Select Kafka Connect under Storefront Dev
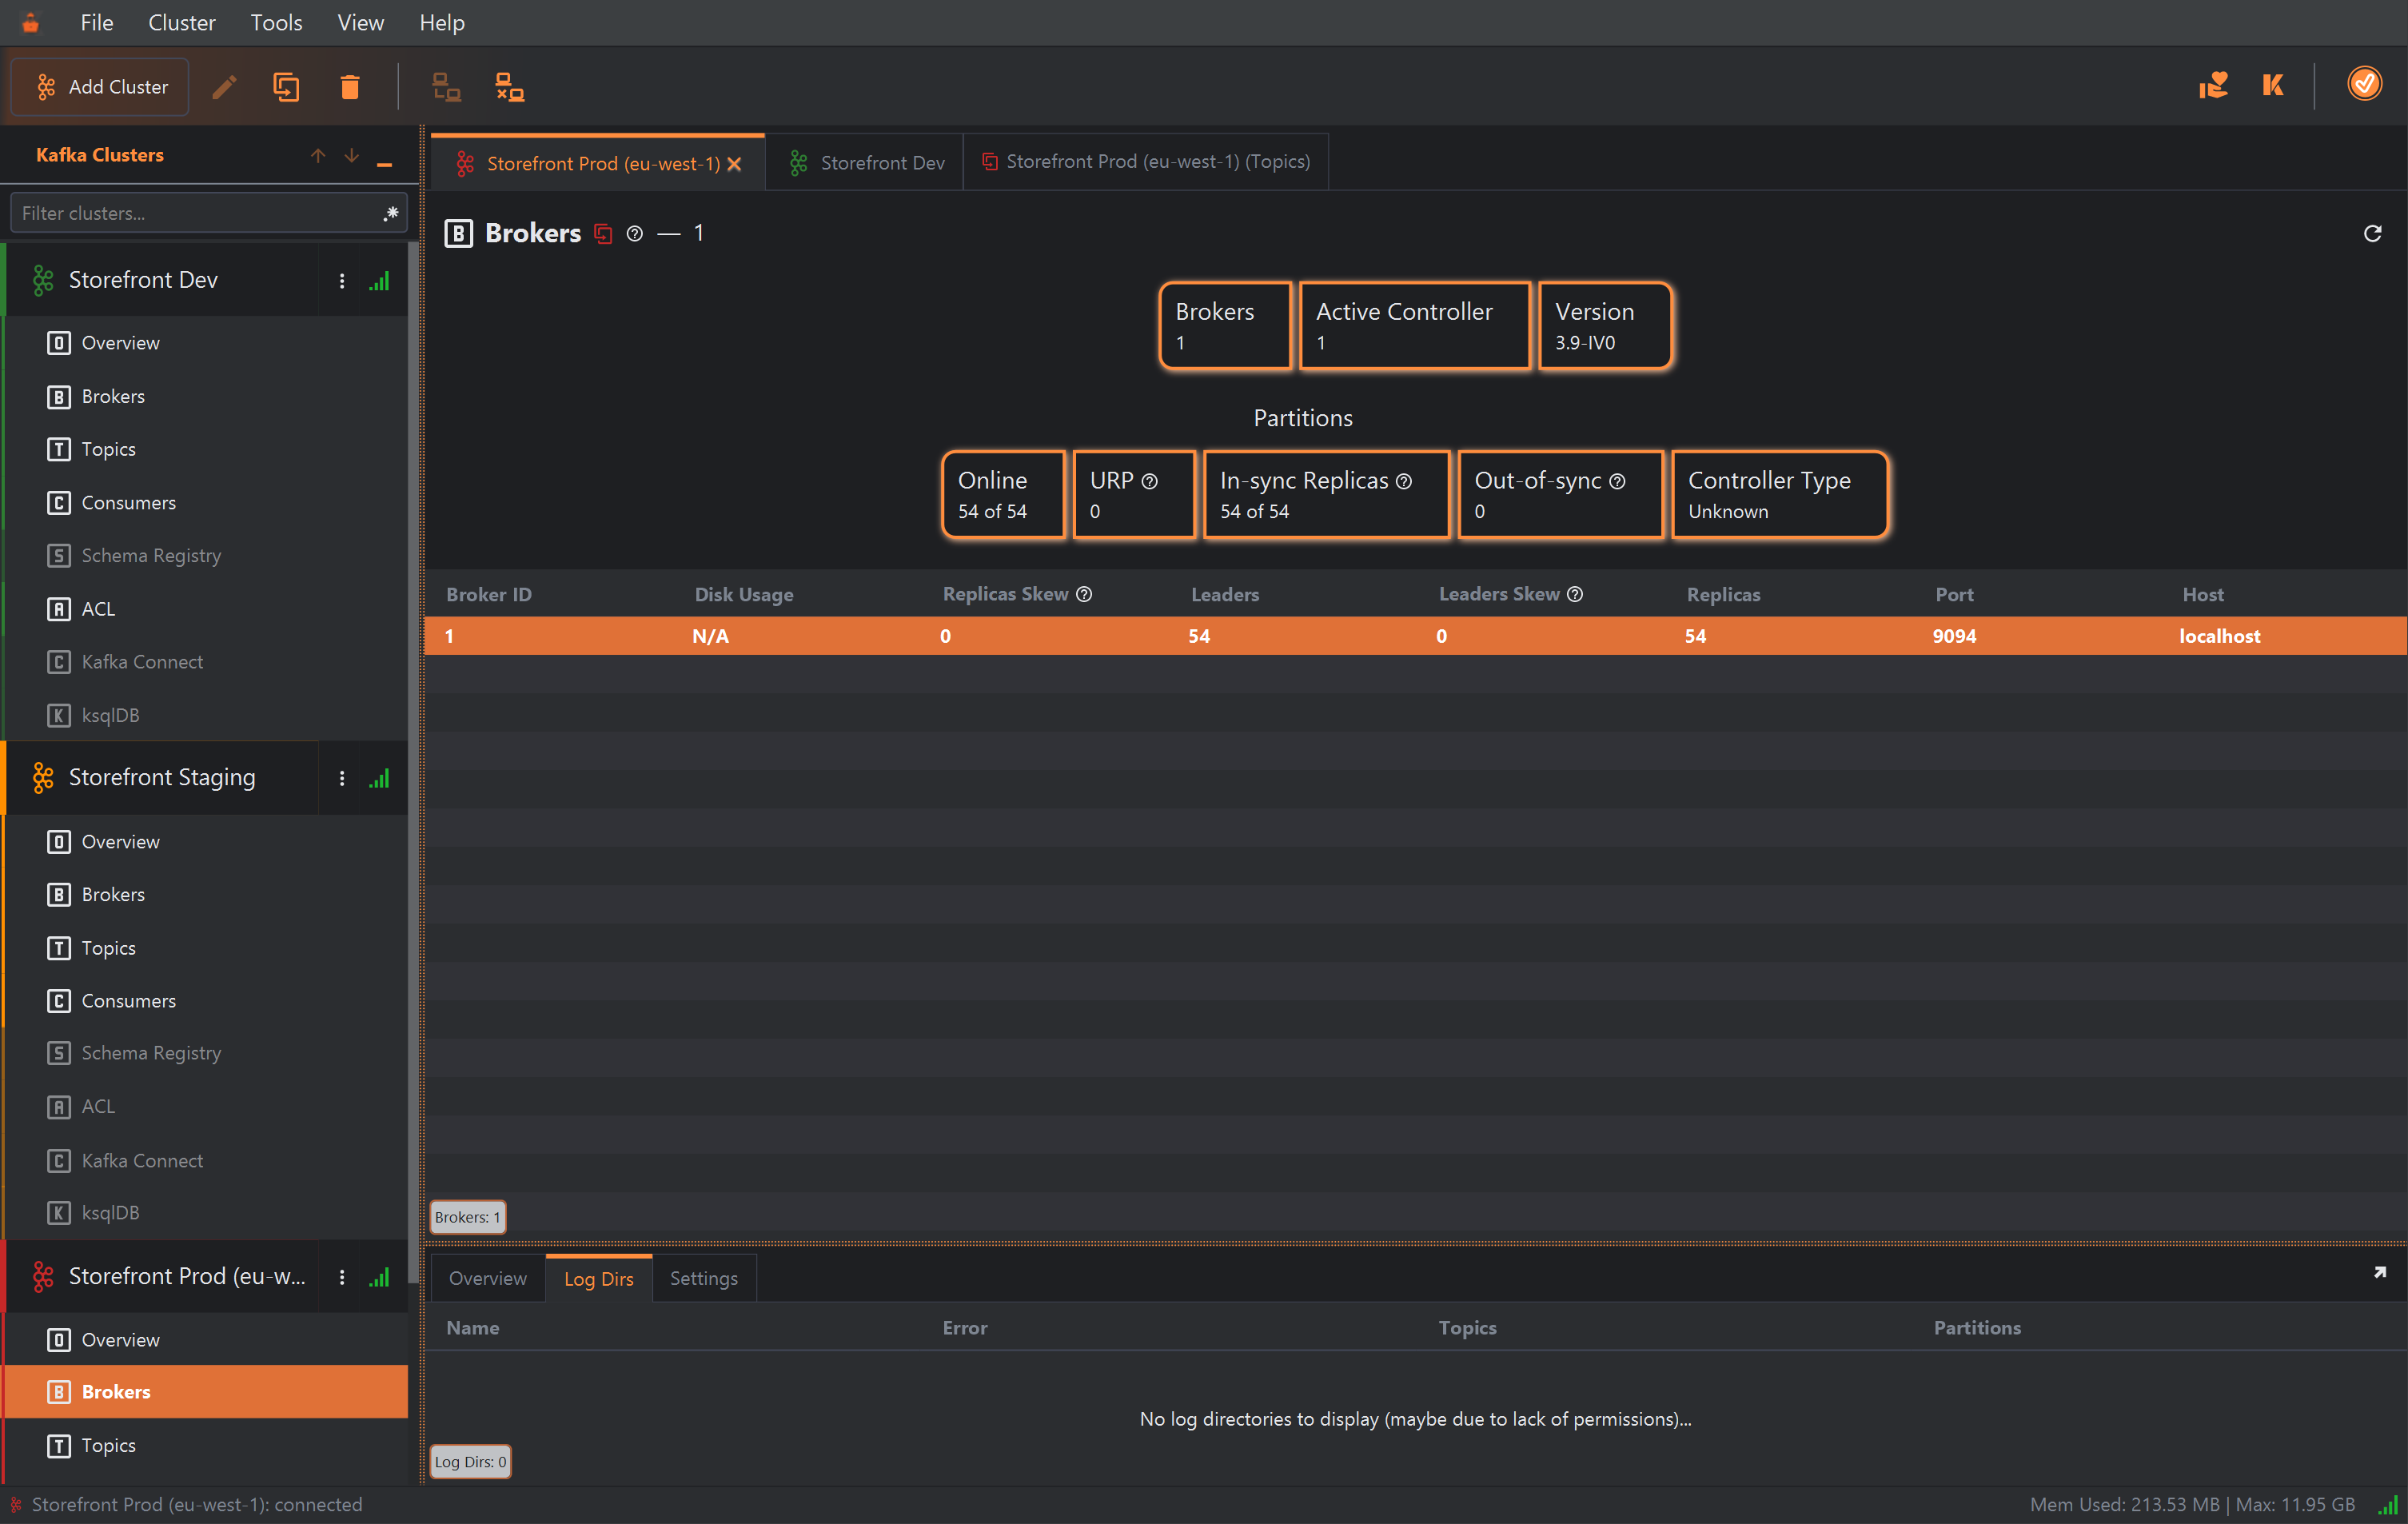The image size is (2408, 1524). click(205, 661)
